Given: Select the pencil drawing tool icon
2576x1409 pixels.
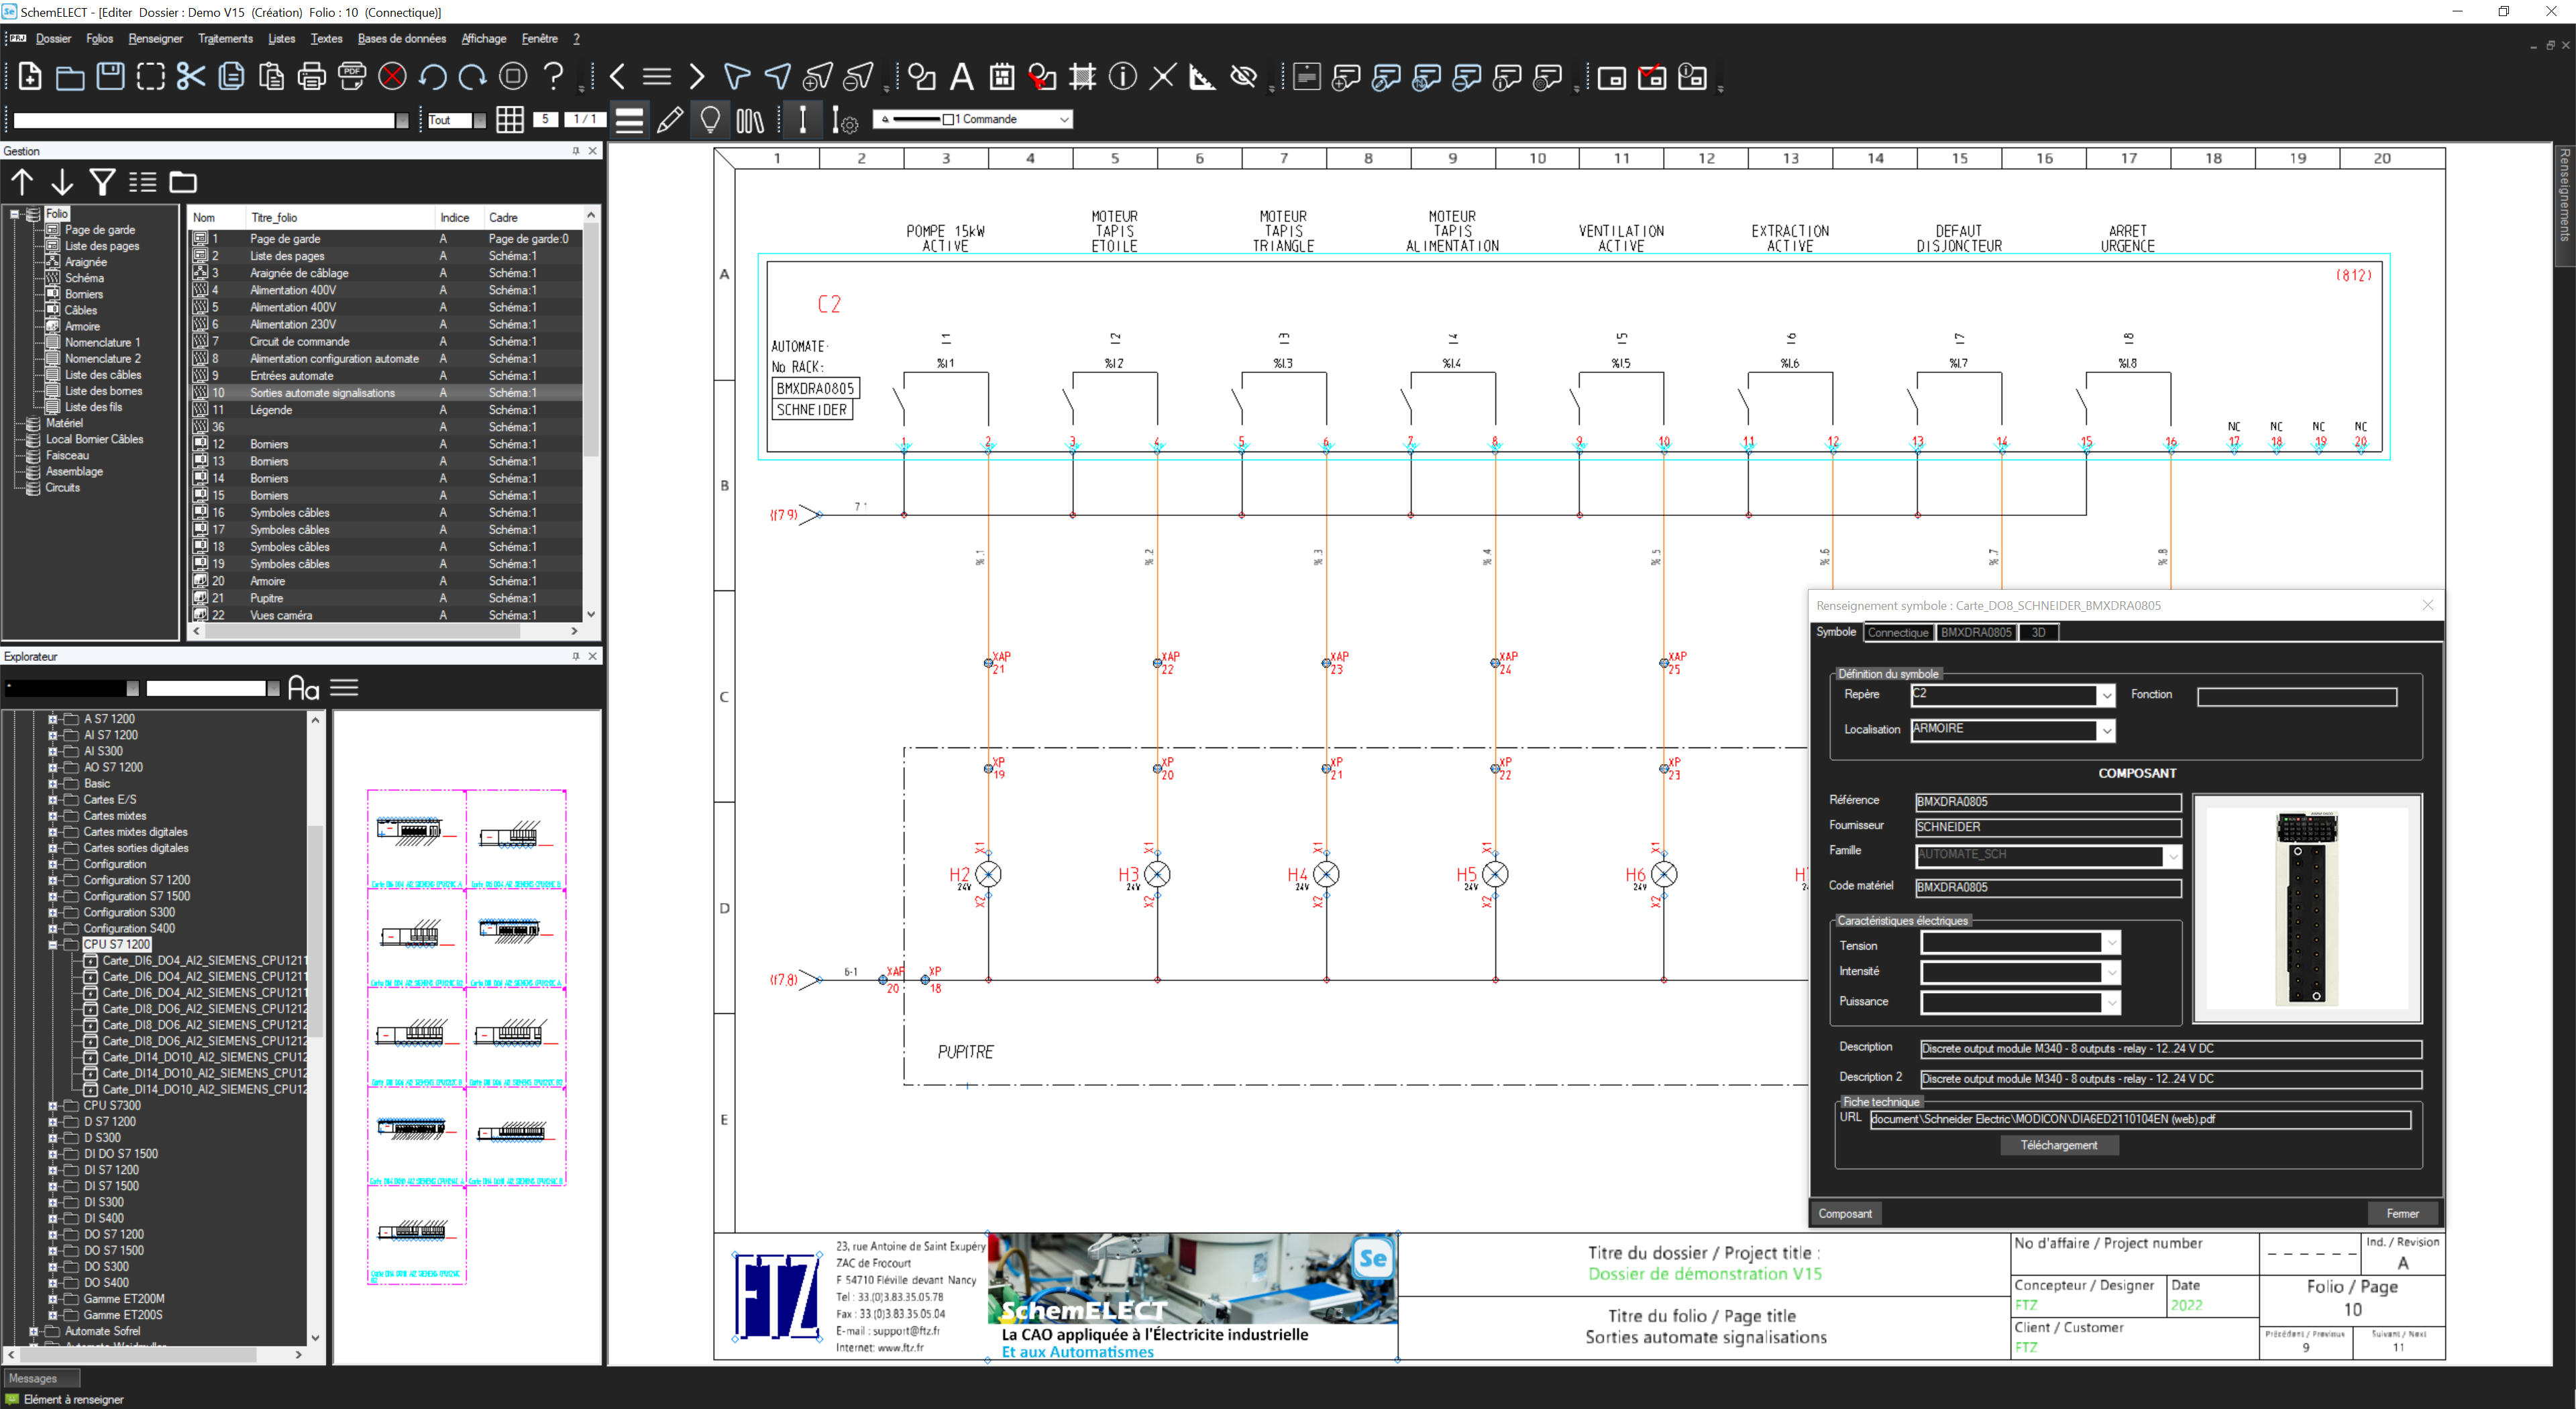Looking at the screenshot, I should click(670, 120).
